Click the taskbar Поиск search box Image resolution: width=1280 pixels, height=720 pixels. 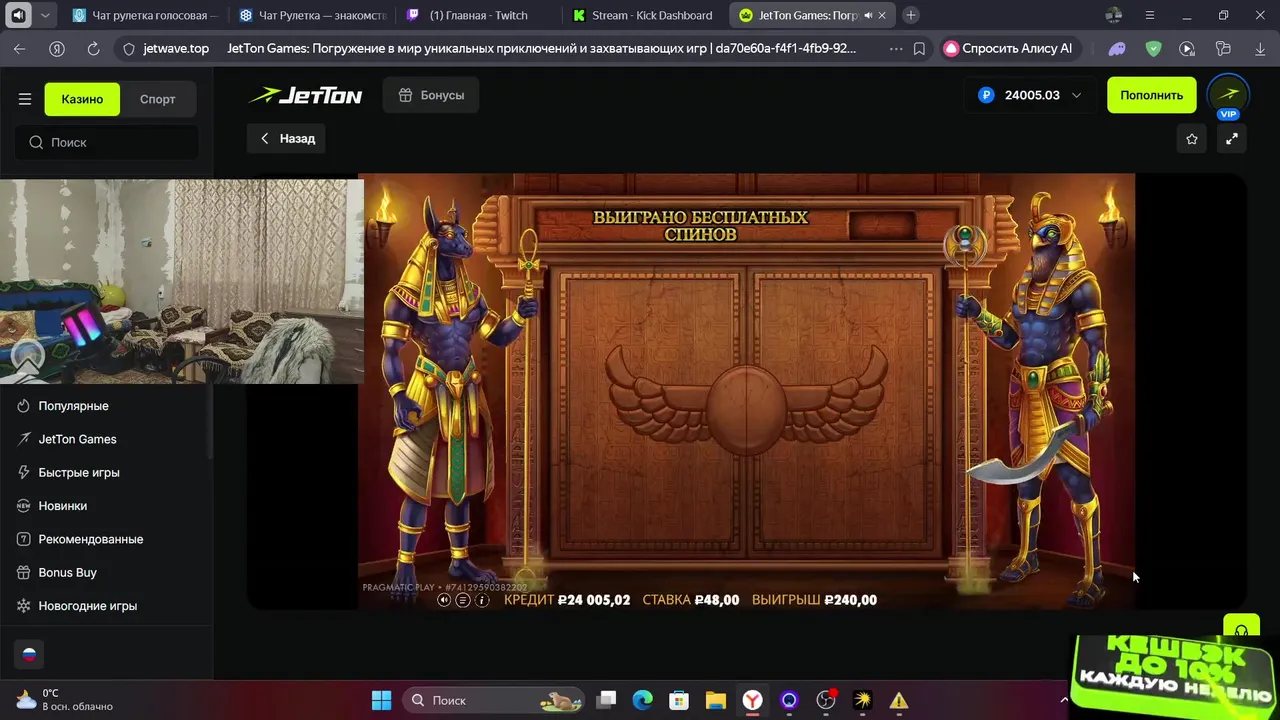[495, 700]
